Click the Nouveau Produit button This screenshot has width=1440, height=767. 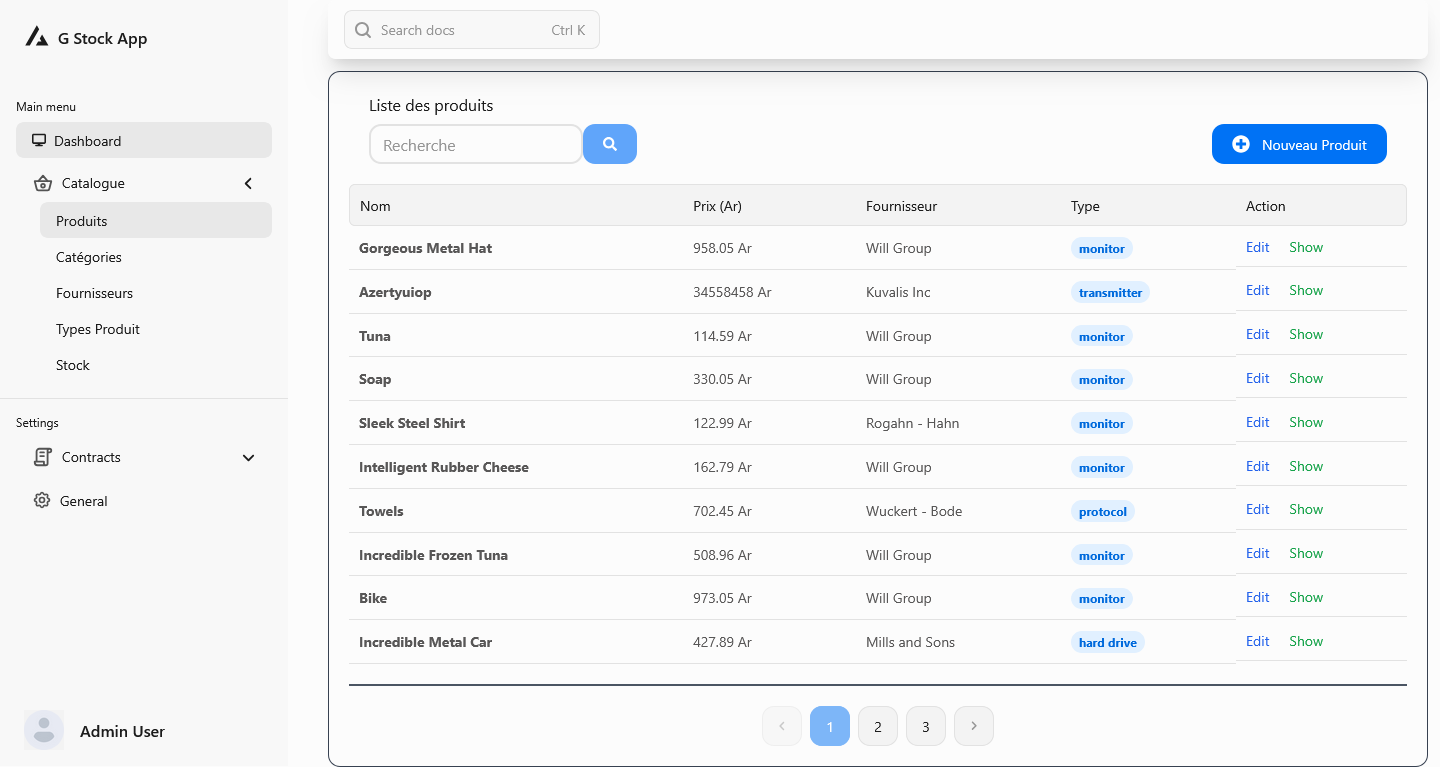[x=1299, y=144]
